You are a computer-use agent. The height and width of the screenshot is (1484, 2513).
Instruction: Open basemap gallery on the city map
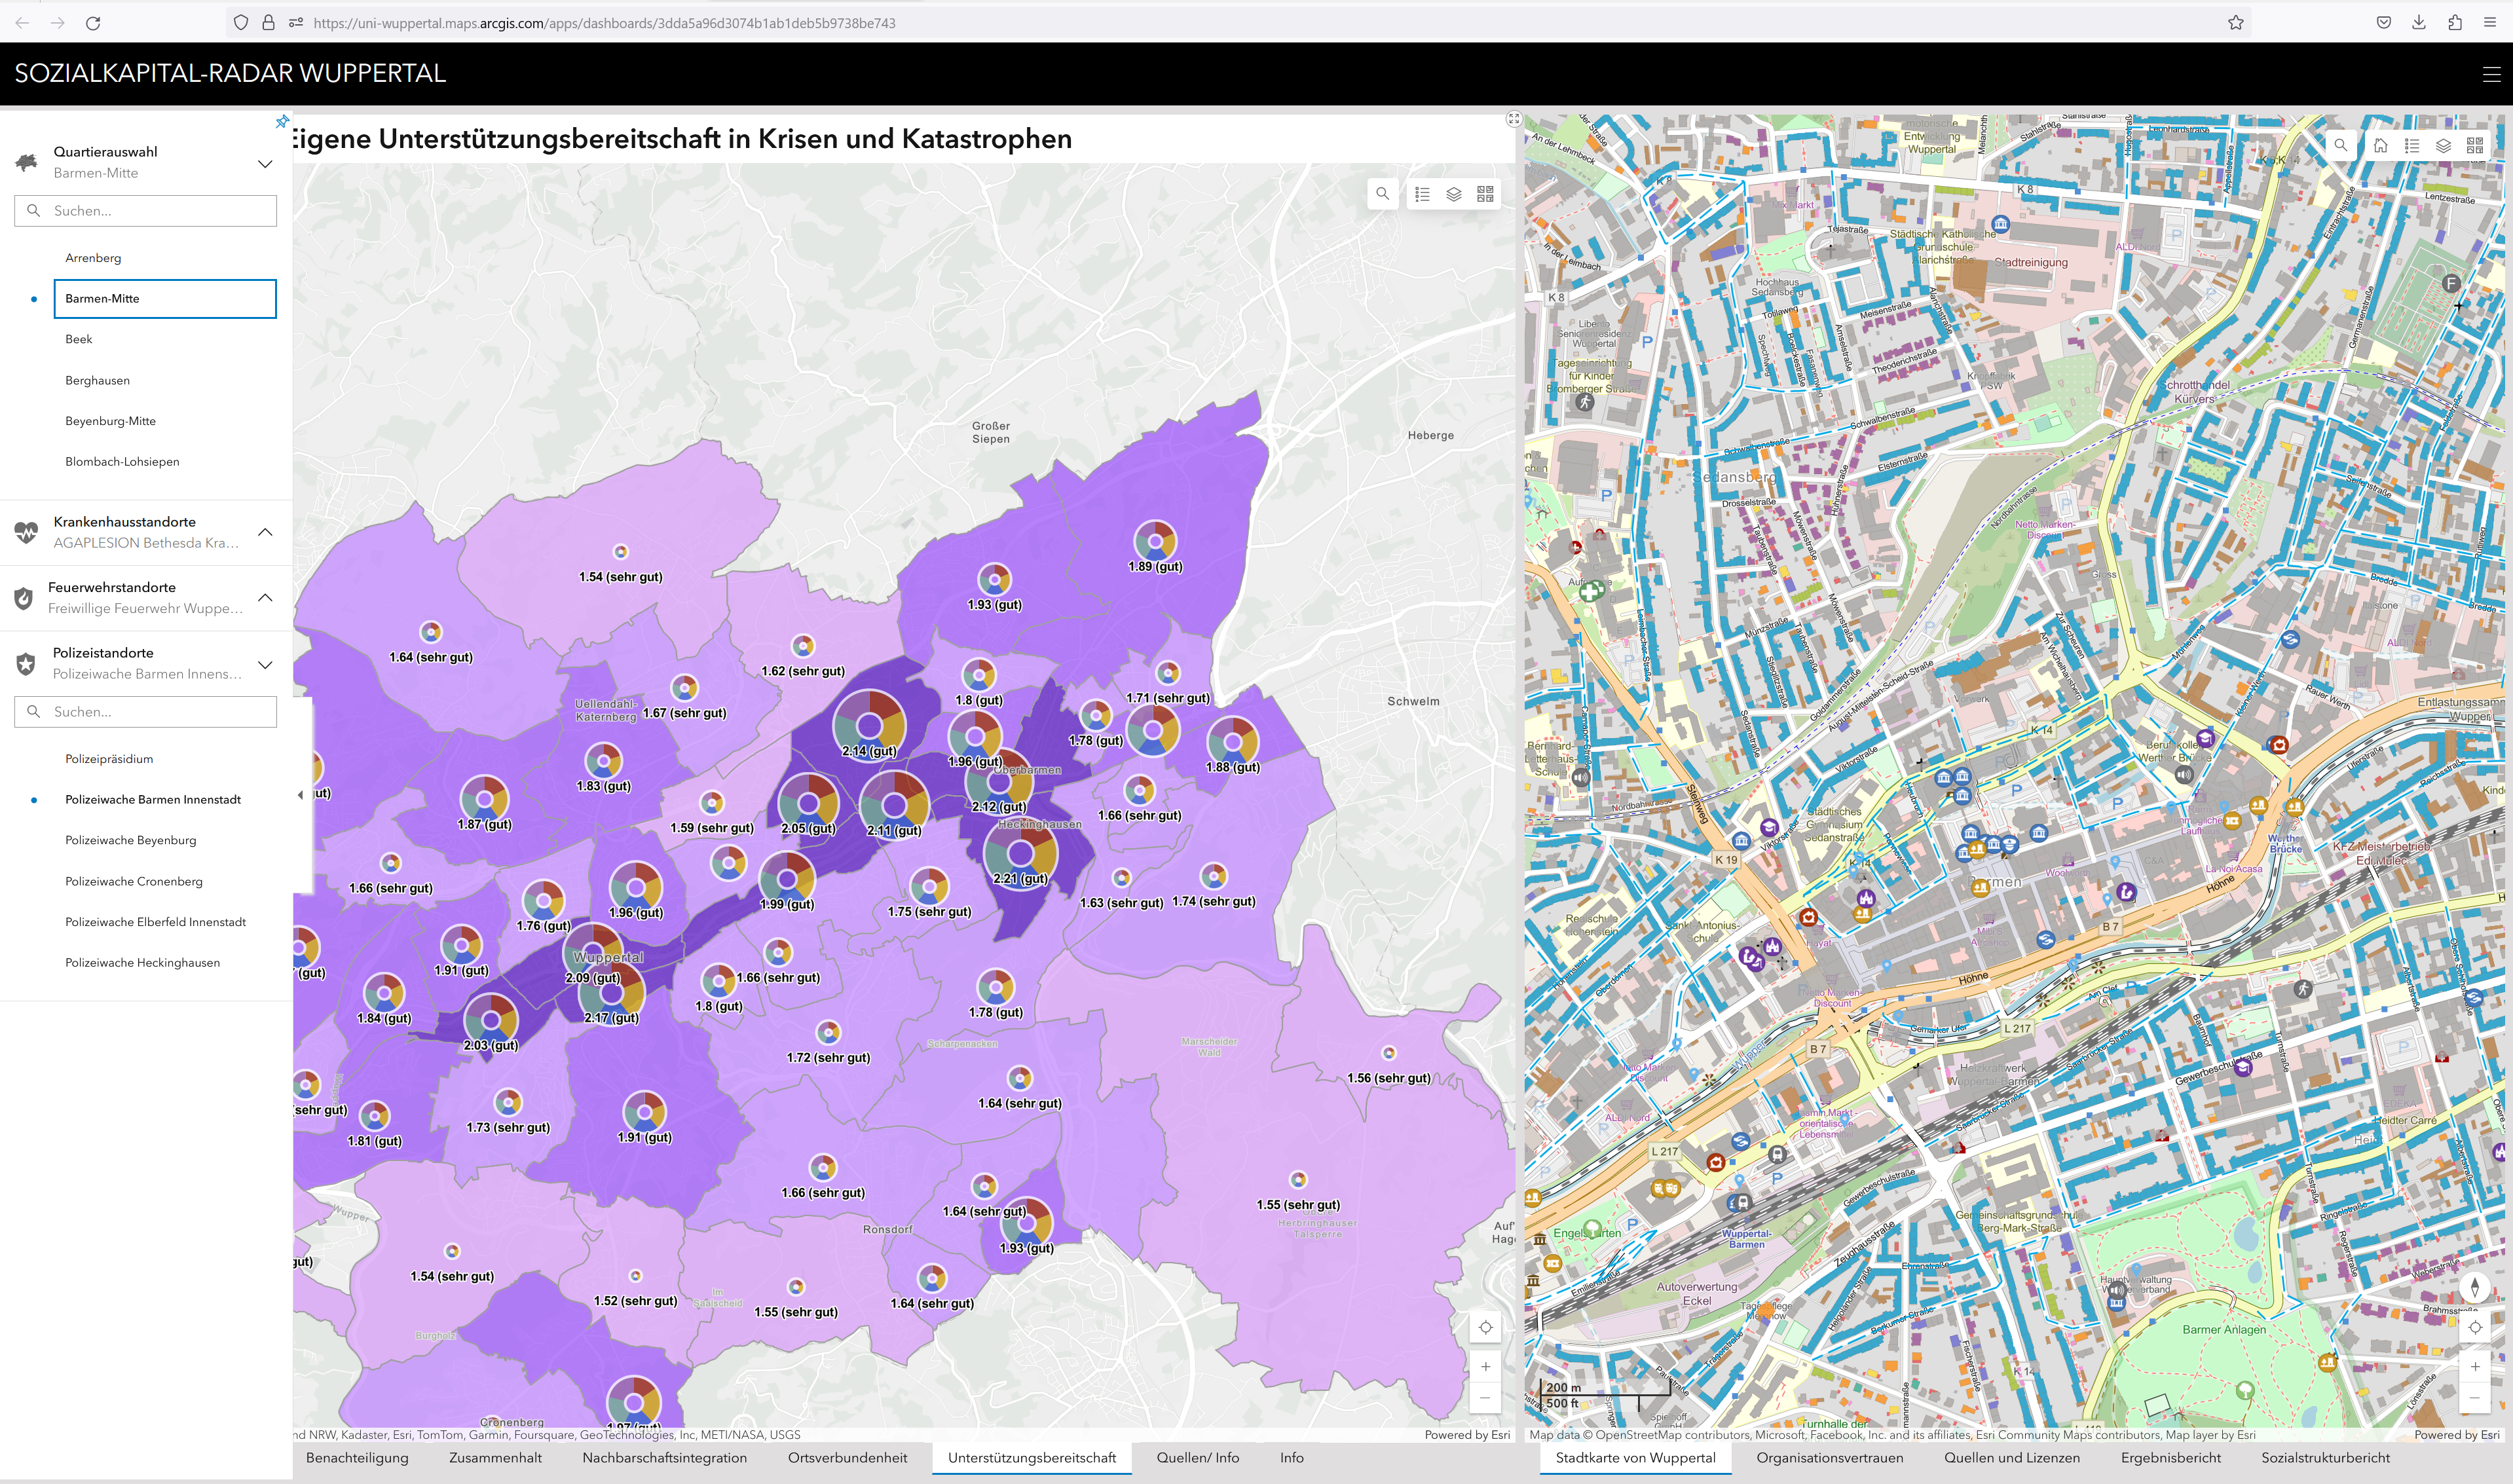2474,145
